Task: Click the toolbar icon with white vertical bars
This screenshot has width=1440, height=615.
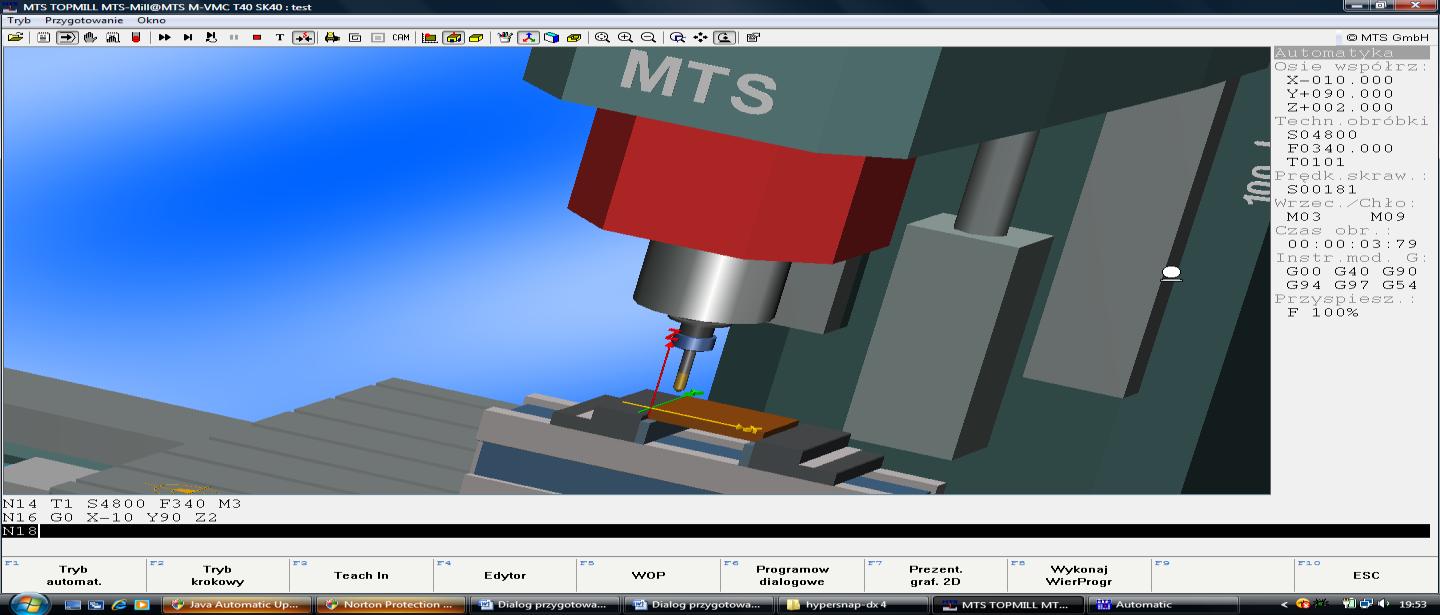Action: [x=112, y=37]
